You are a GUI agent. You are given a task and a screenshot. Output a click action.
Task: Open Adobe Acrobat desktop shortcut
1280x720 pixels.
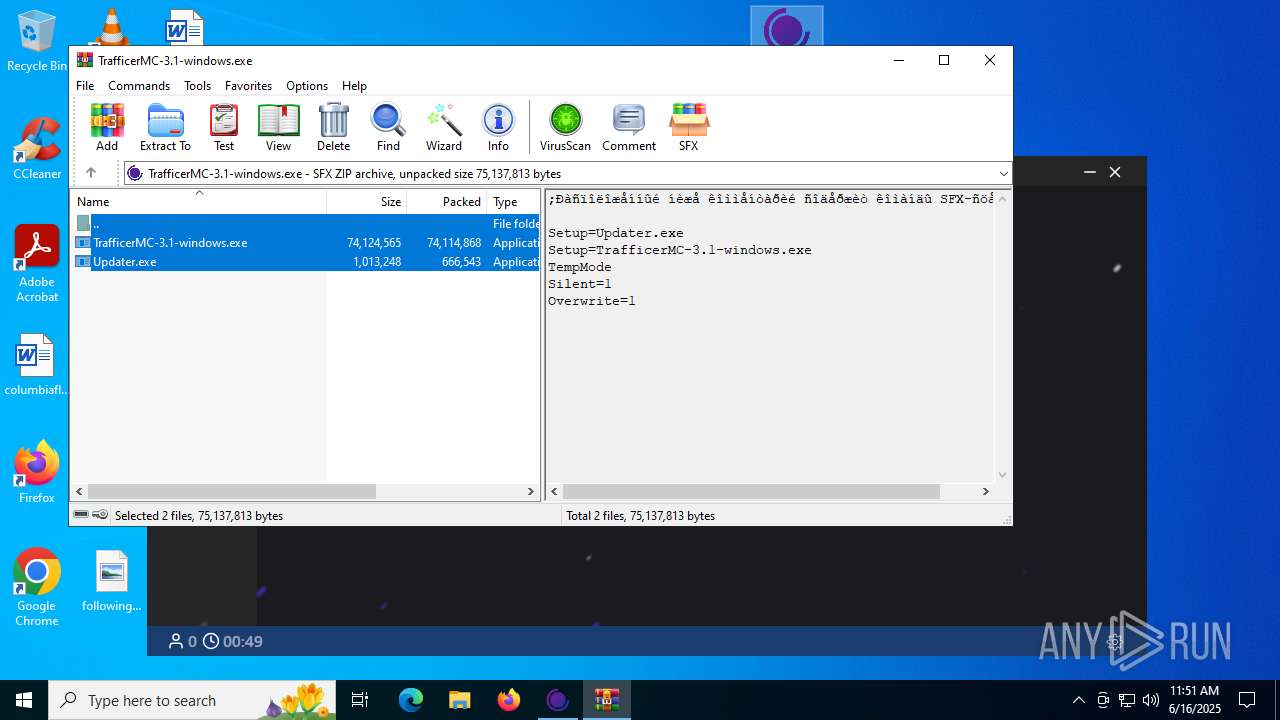coord(37,263)
